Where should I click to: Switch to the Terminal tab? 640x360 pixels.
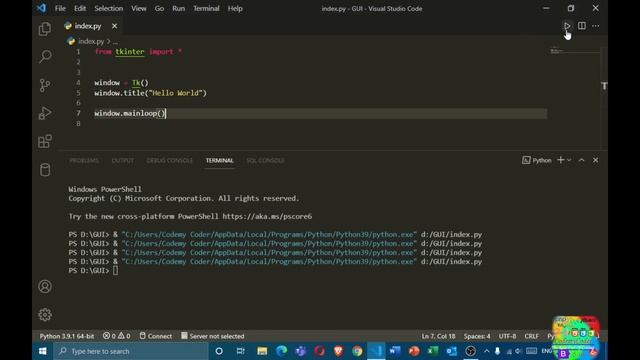click(220, 160)
